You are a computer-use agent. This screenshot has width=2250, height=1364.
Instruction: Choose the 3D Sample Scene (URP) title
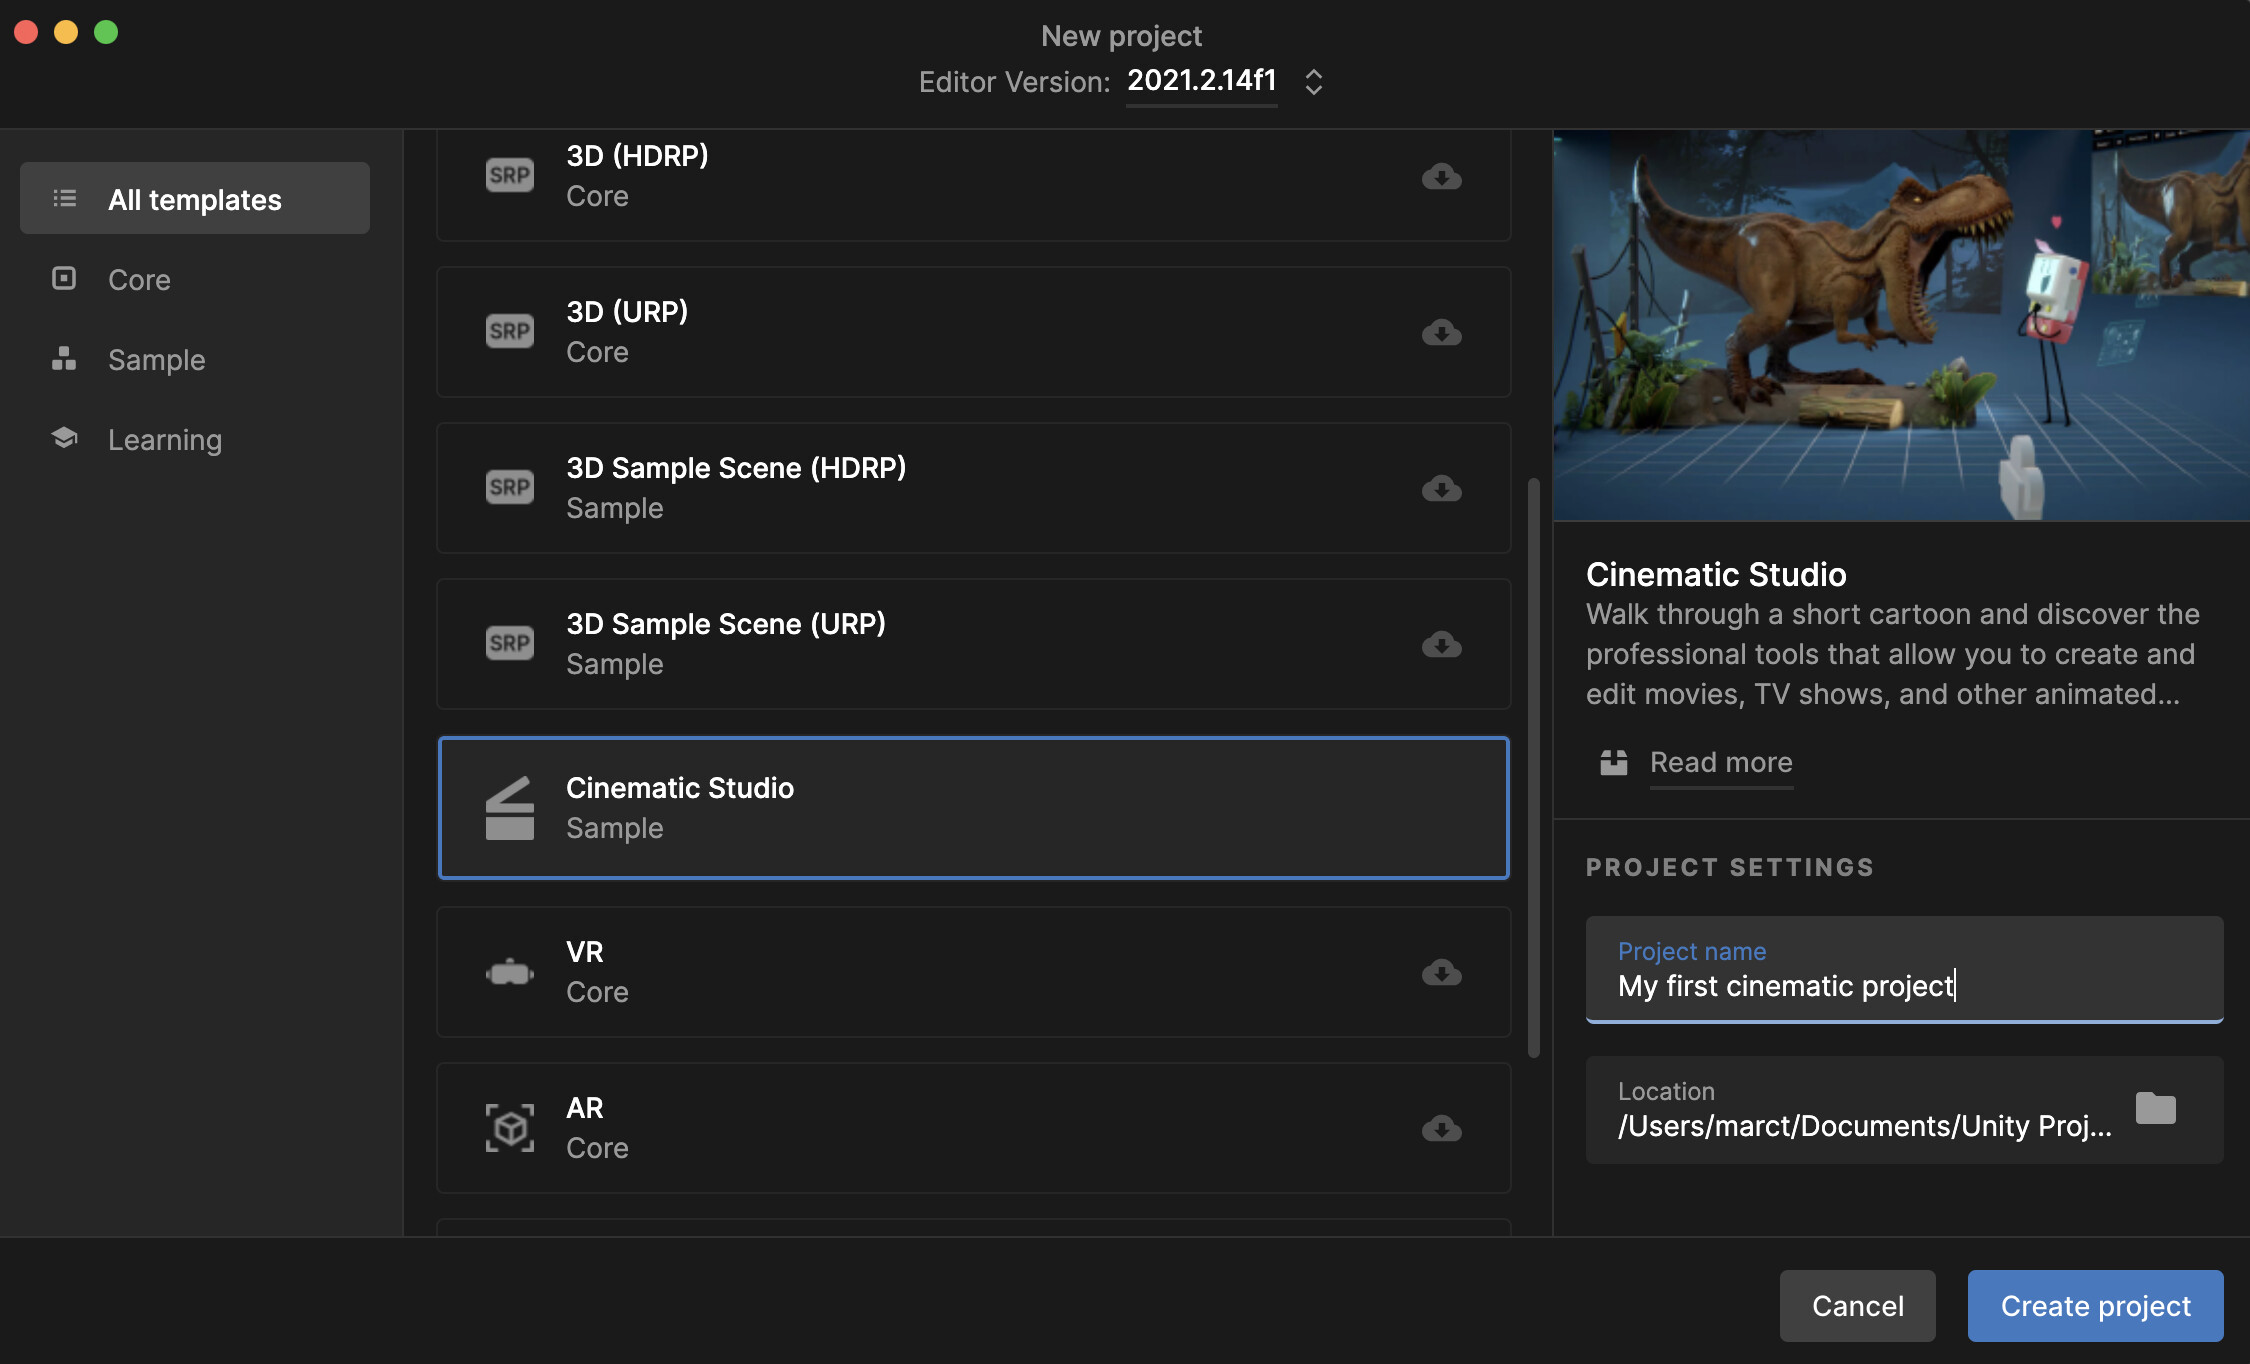(726, 624)
